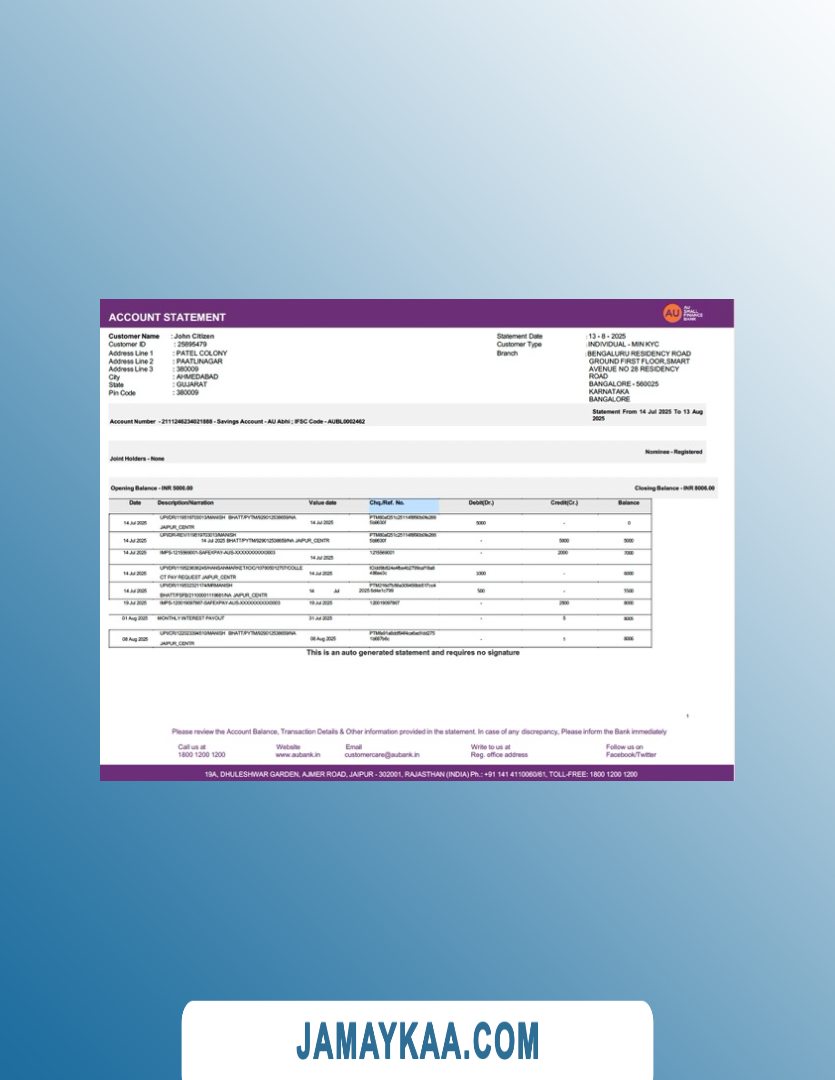Select the BANGALORE - 560025 branch line

click(x=623, y=384)
